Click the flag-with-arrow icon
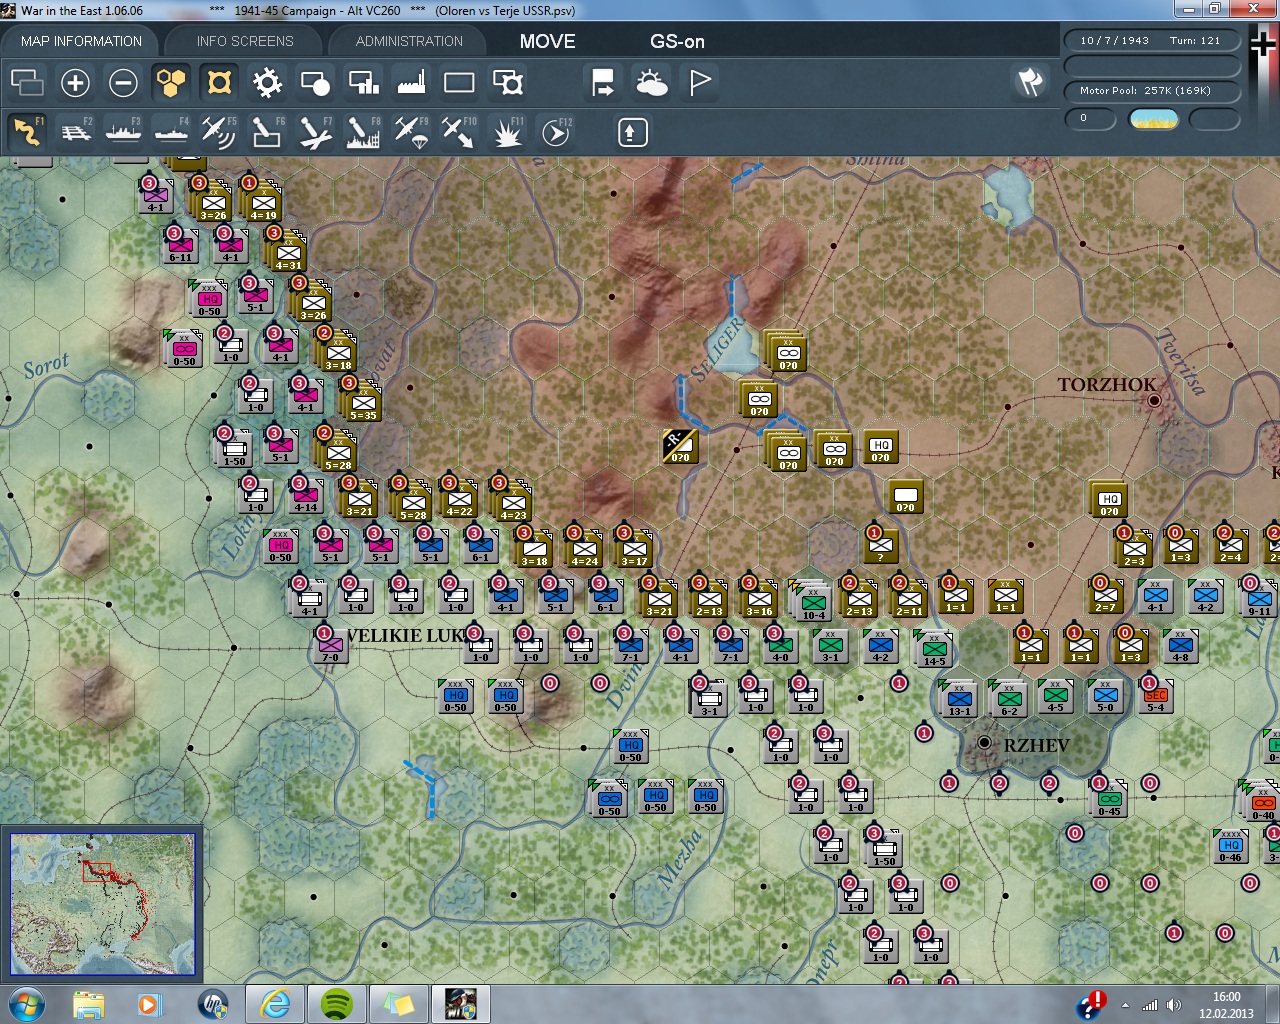The image size is (1280, 1024). 603,83
